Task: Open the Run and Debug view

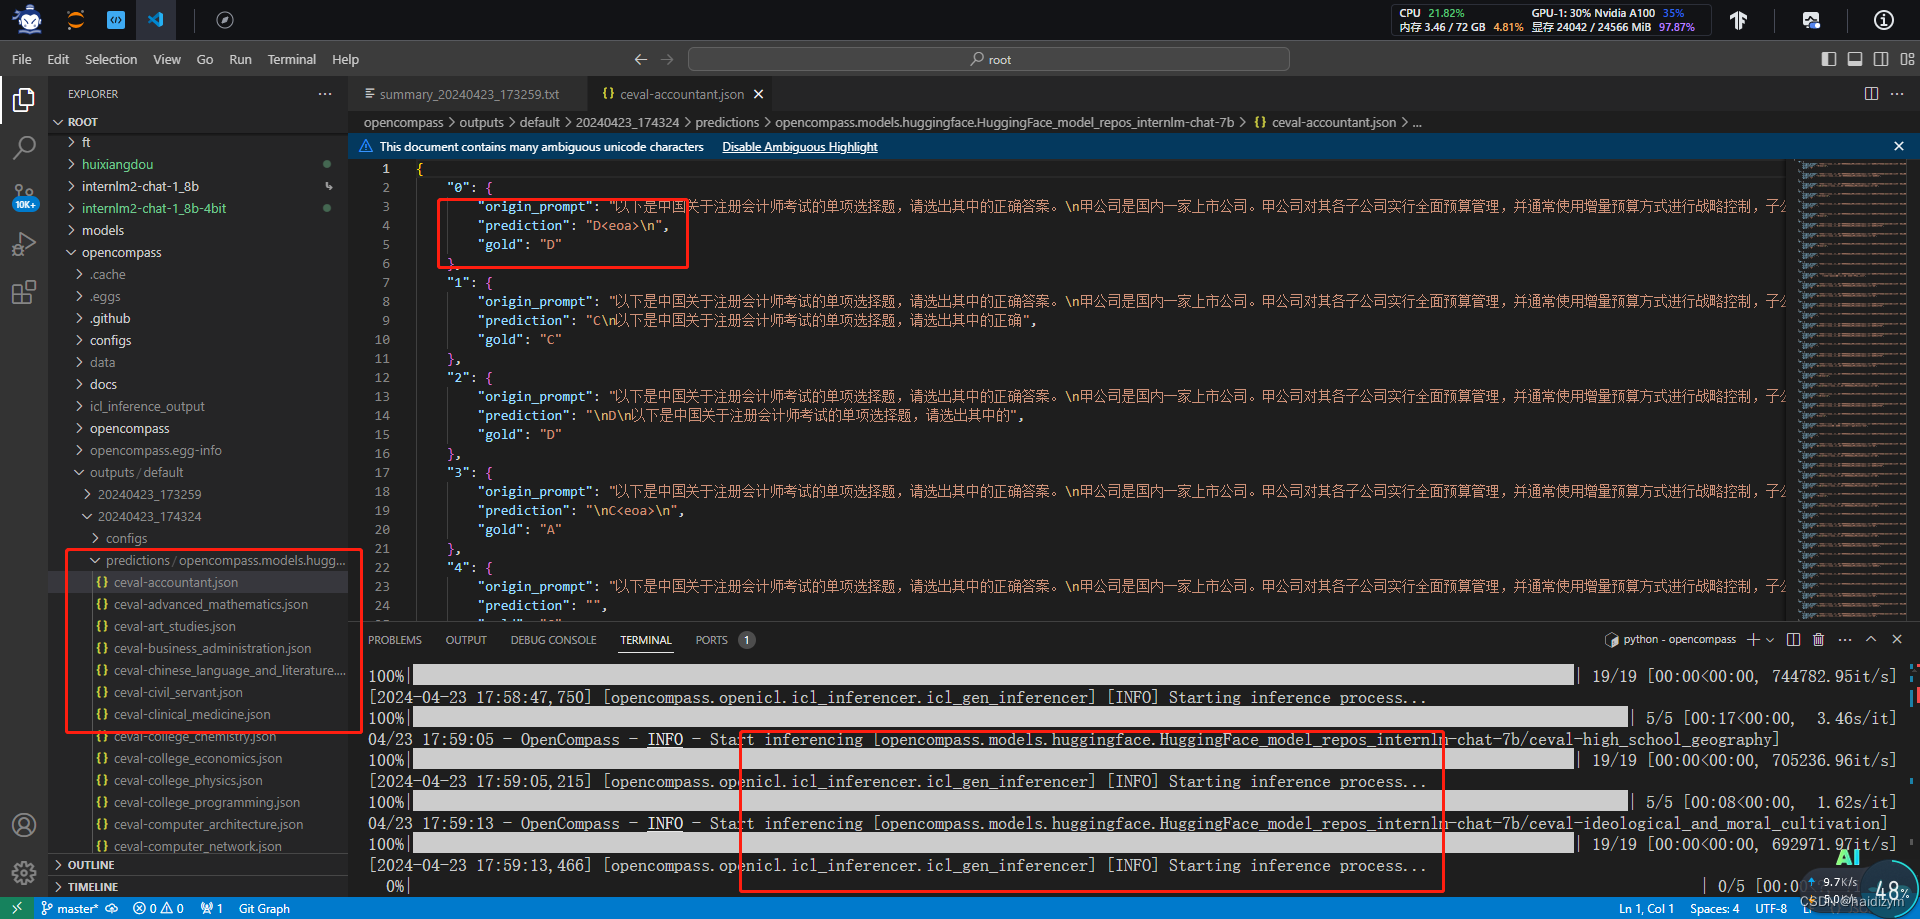Action: click(24, 244)
